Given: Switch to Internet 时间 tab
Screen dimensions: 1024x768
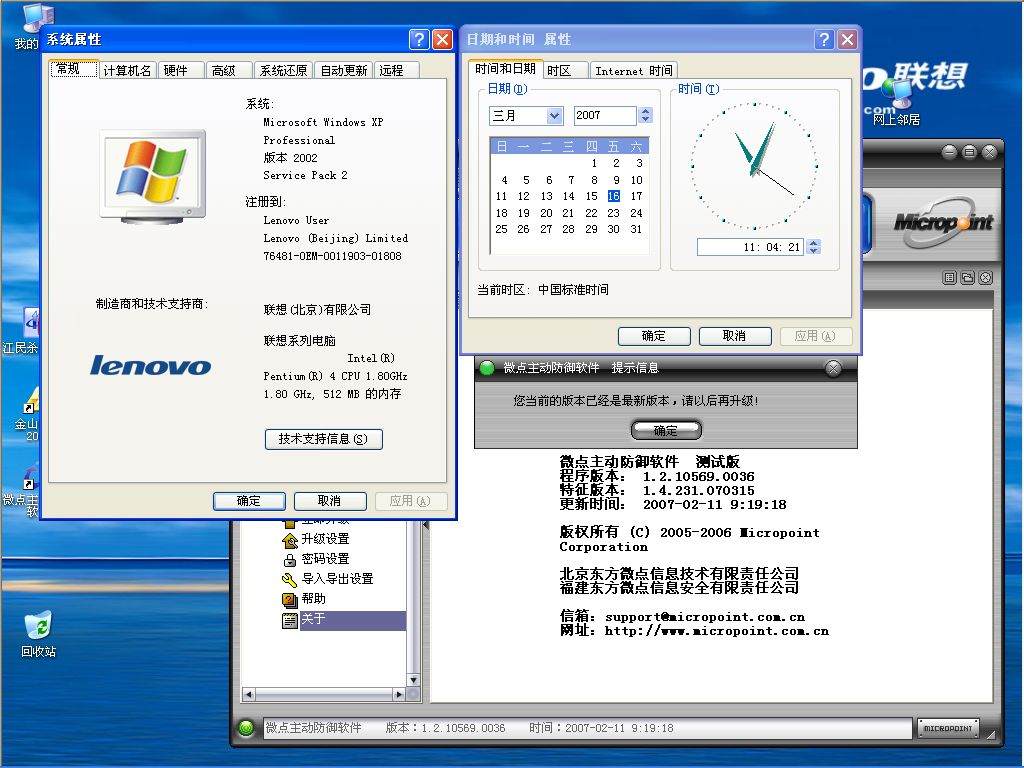Looking at the screenshot, I should [633, 71].
